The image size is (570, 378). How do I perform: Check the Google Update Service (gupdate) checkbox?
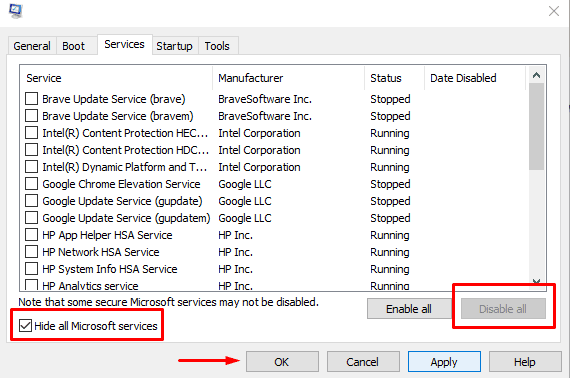point(31,201)
